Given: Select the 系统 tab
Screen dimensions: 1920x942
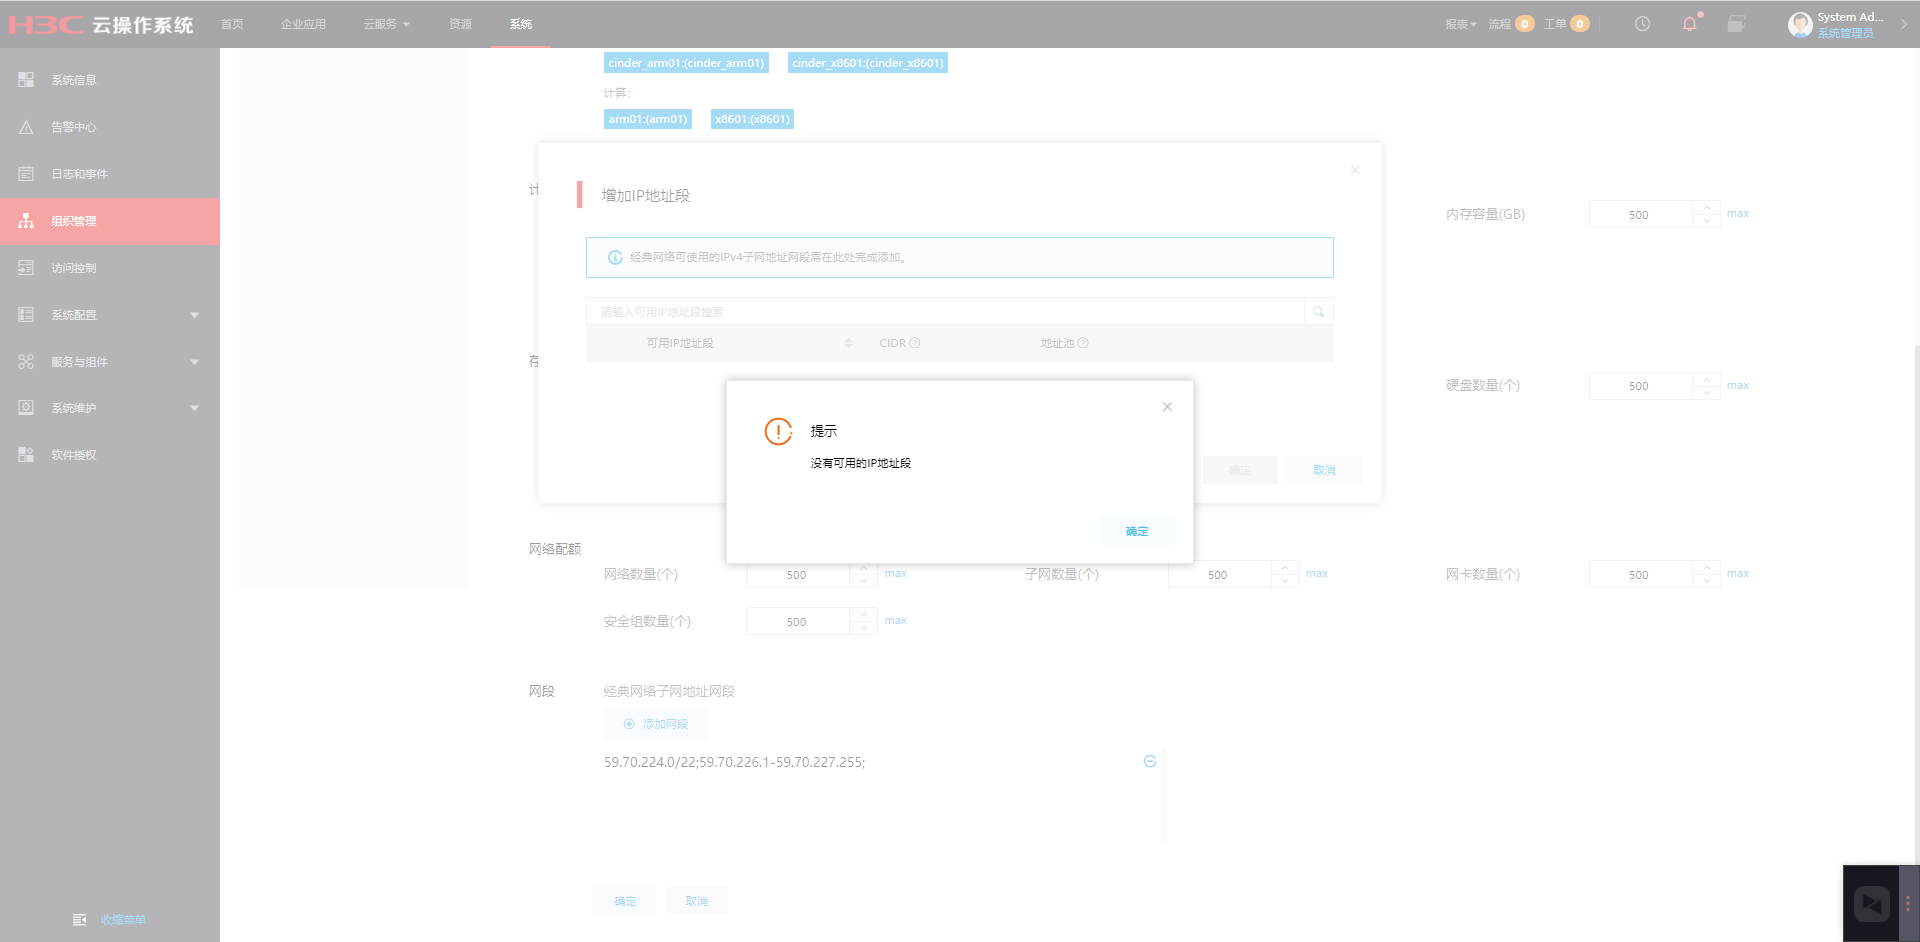Looking at the screenshot, I should tap(521, 24).
